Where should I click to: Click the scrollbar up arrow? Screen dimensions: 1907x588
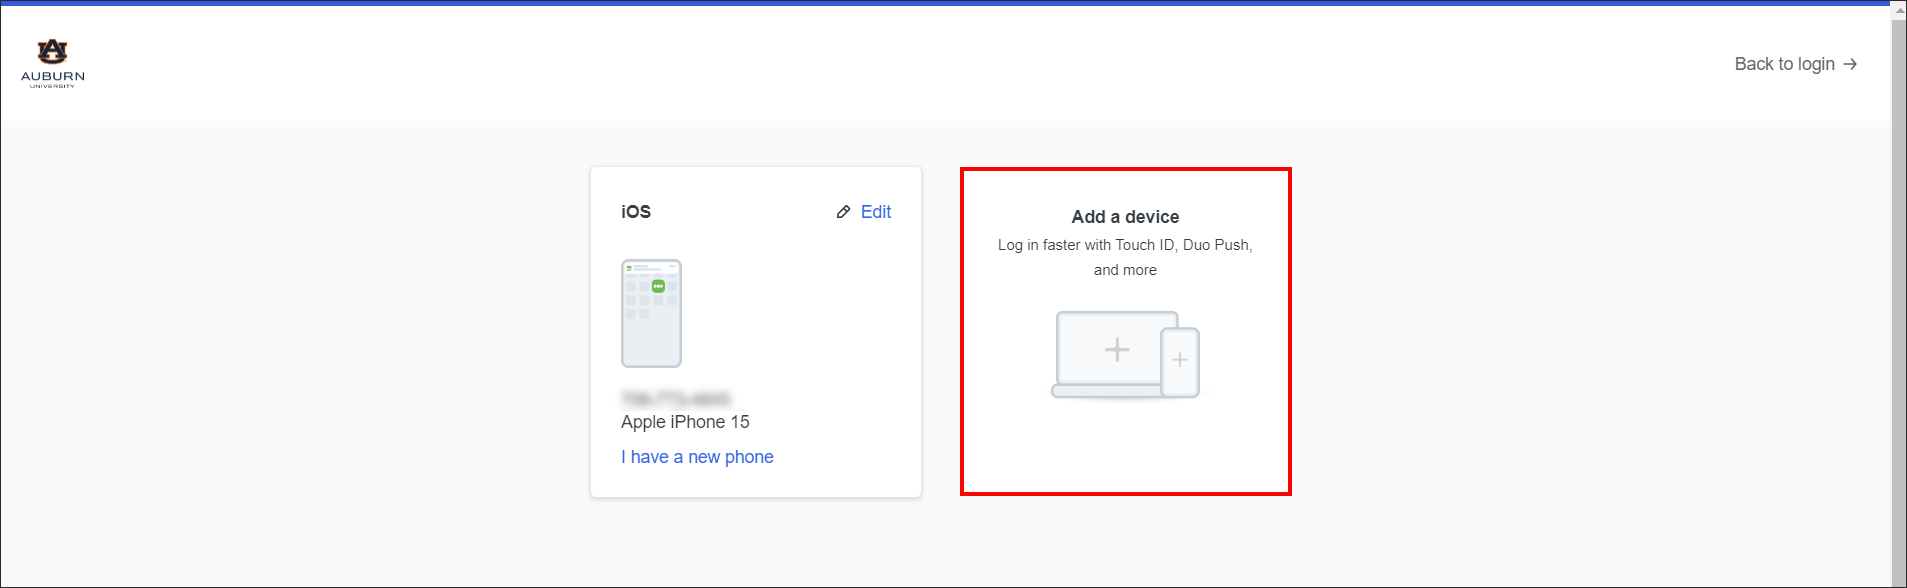1898,11
